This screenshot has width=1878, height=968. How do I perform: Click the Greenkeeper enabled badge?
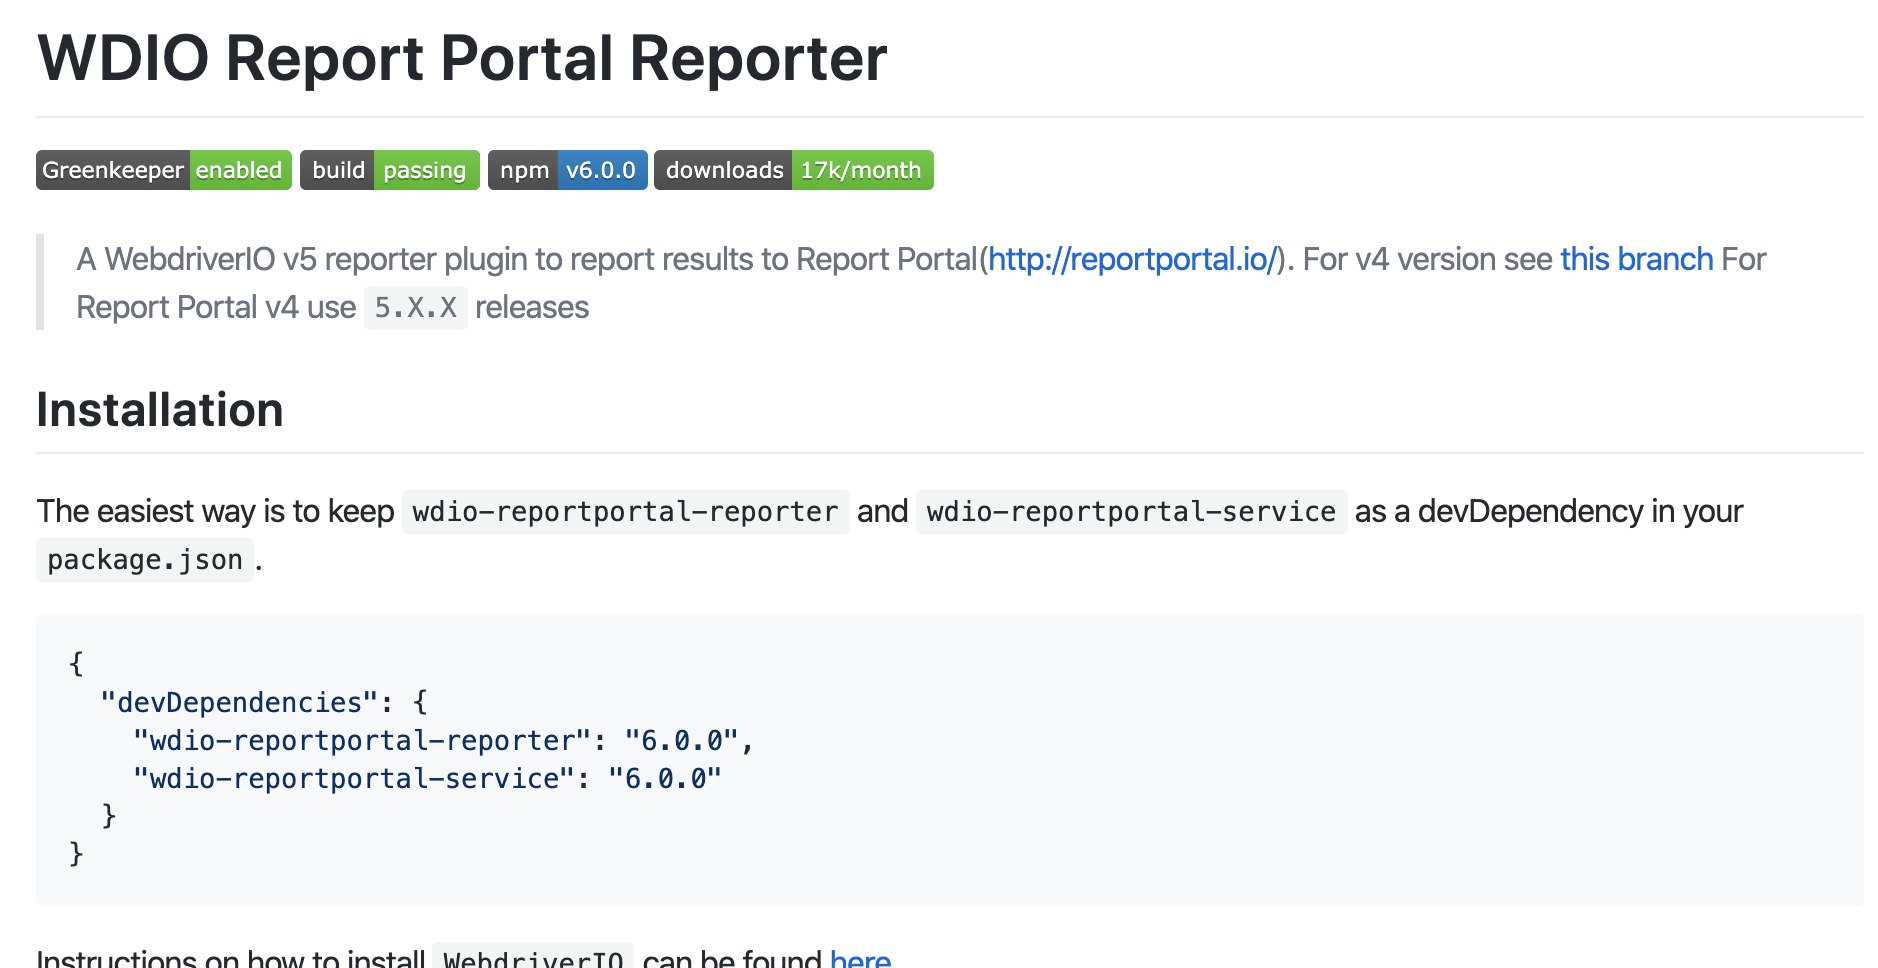click(164, 170)
